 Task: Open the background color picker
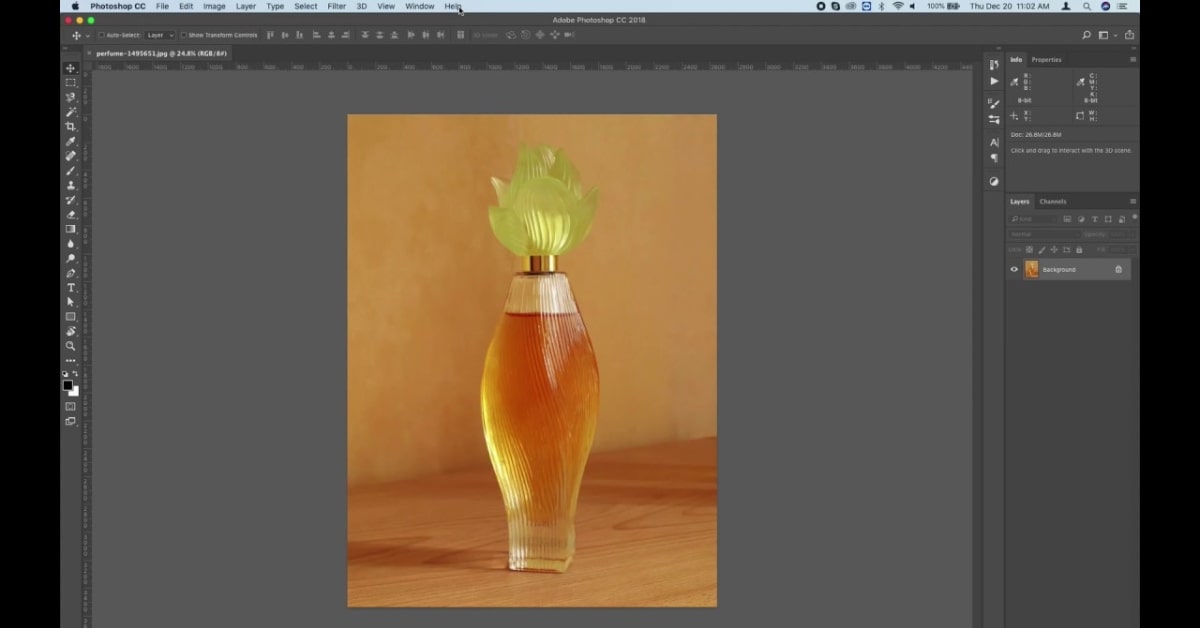(x=74, y=391)
